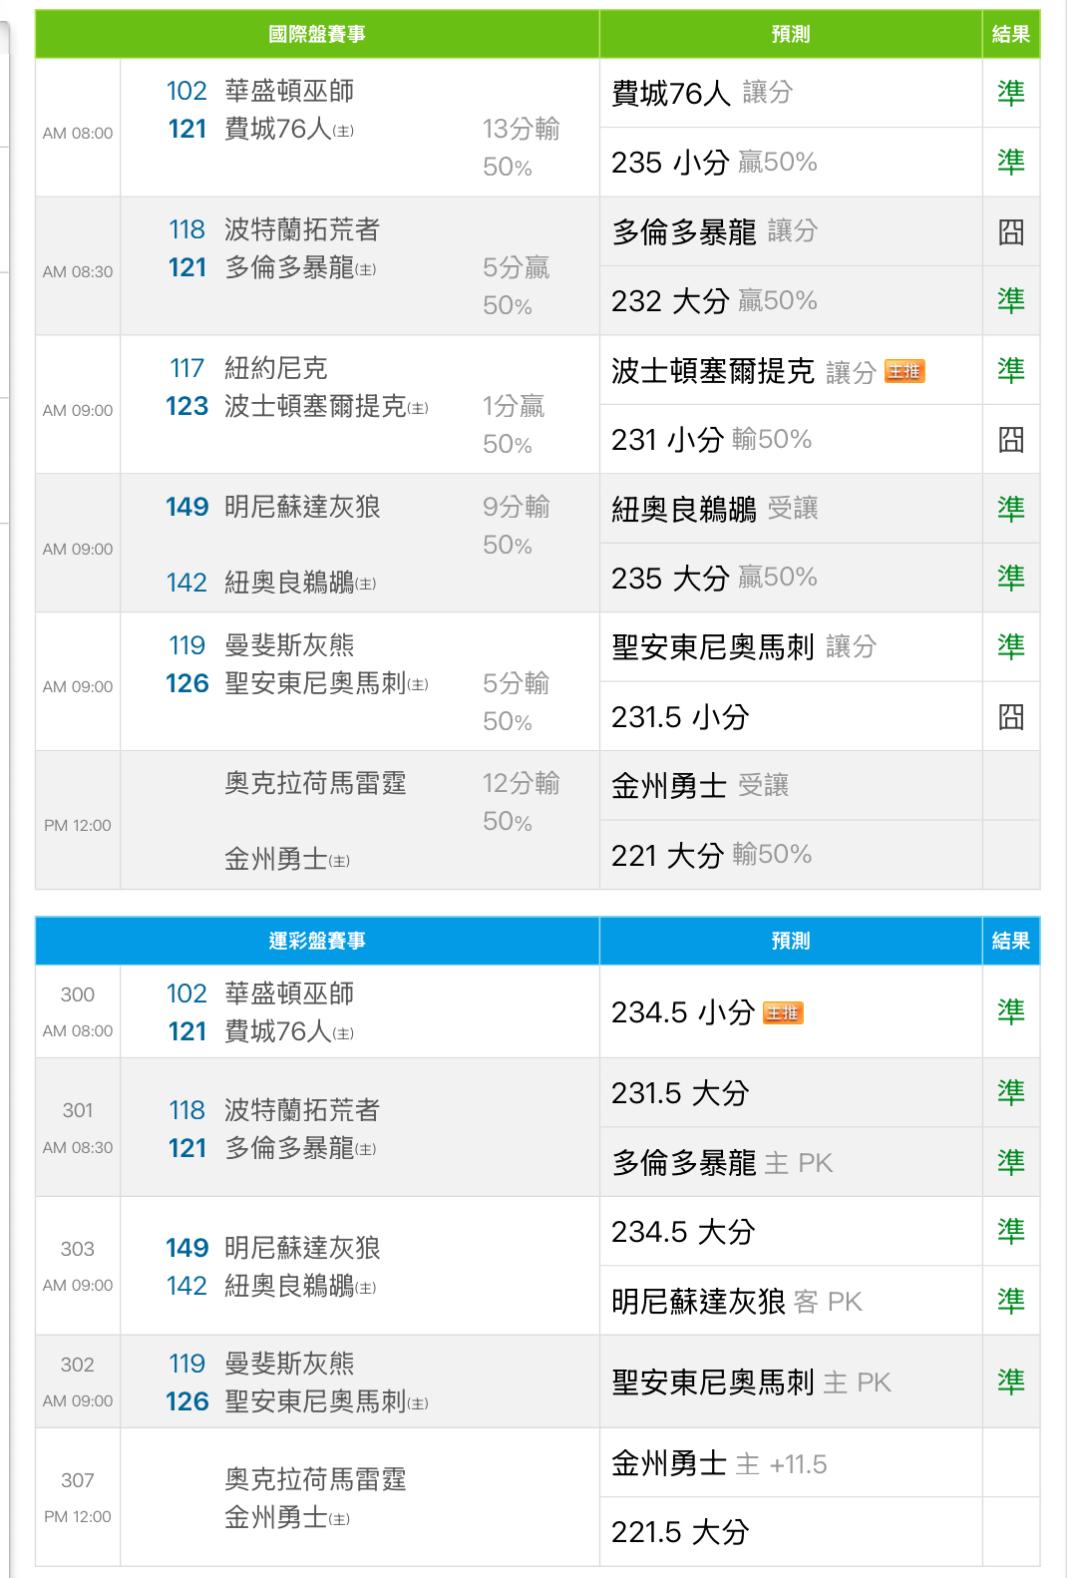Click the 221 大分 輸50% prediction
The image size is (1080, 1578).
pyautogui.click(x=711, y=855)
